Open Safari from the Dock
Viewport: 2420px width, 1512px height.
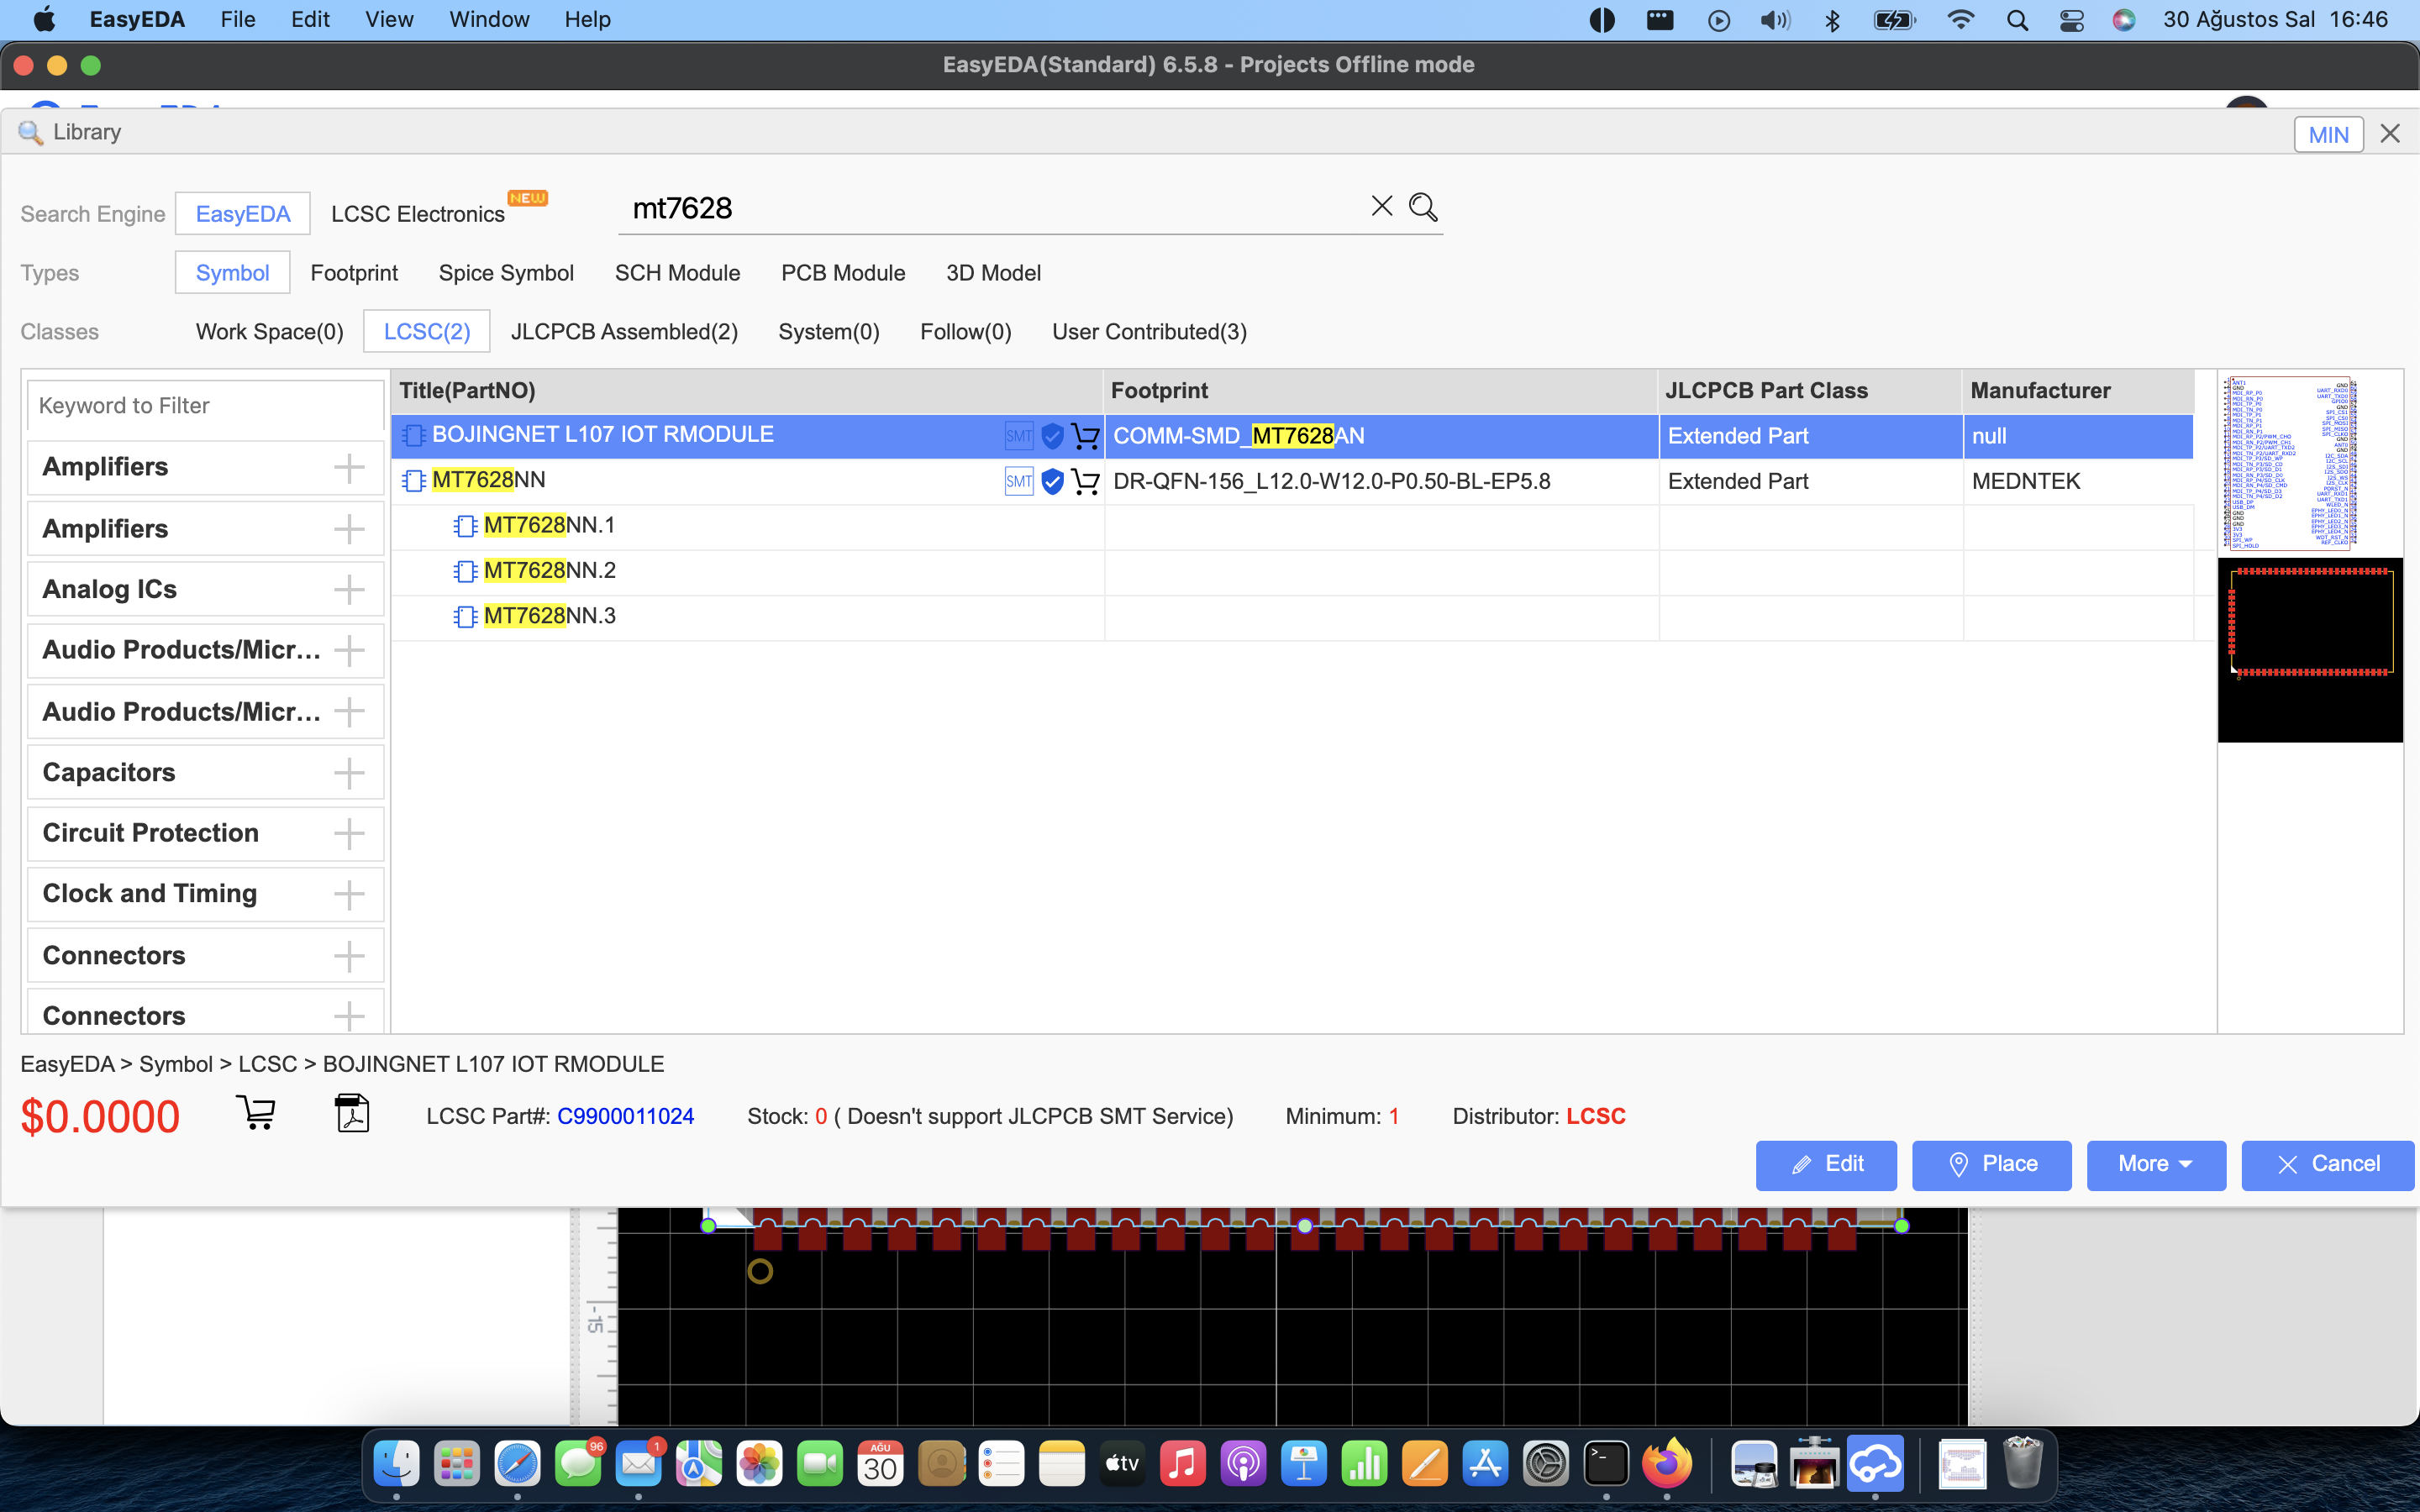tap(517, 1465)
